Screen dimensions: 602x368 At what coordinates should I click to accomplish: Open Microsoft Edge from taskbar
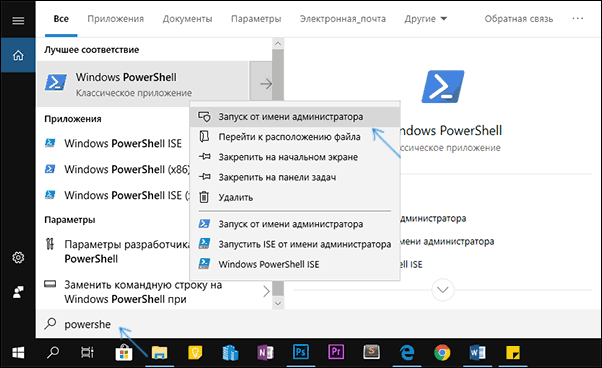tap(407, 353)
